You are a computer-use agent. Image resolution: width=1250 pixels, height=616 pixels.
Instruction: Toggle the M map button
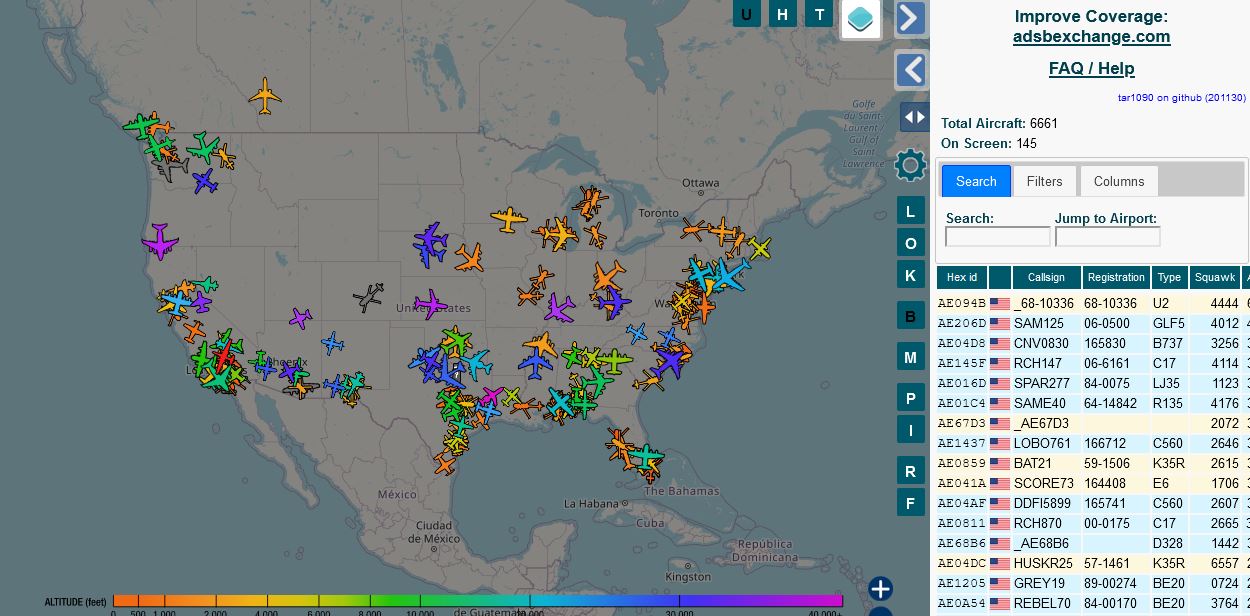tap(910, 357)
